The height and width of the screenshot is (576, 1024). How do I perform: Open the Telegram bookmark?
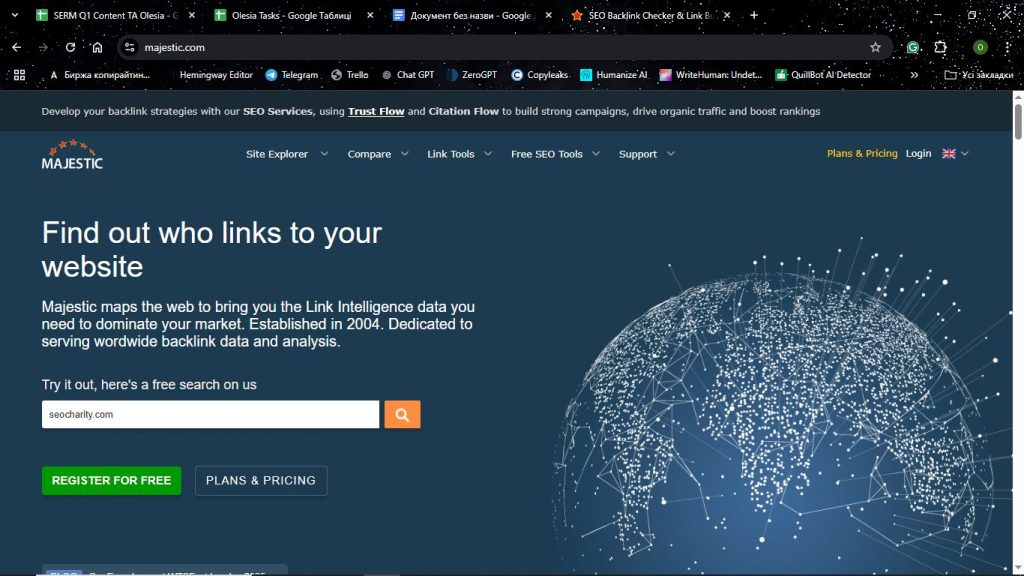[291, 75]
